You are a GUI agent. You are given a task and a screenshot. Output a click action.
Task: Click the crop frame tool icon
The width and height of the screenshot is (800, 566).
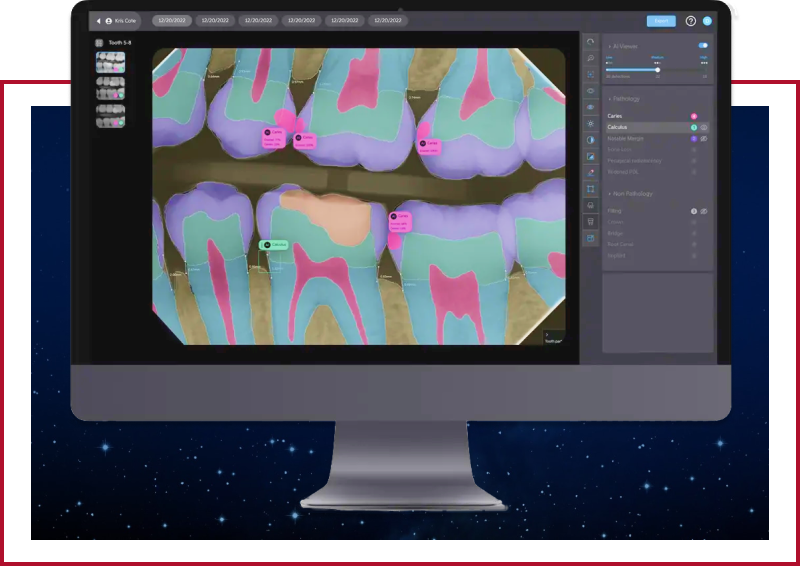point(591,189)
